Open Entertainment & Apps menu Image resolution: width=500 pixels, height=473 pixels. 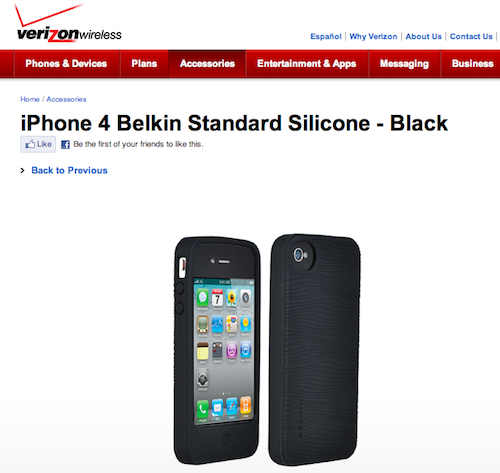pyautogui.click(x=307, y=64)
